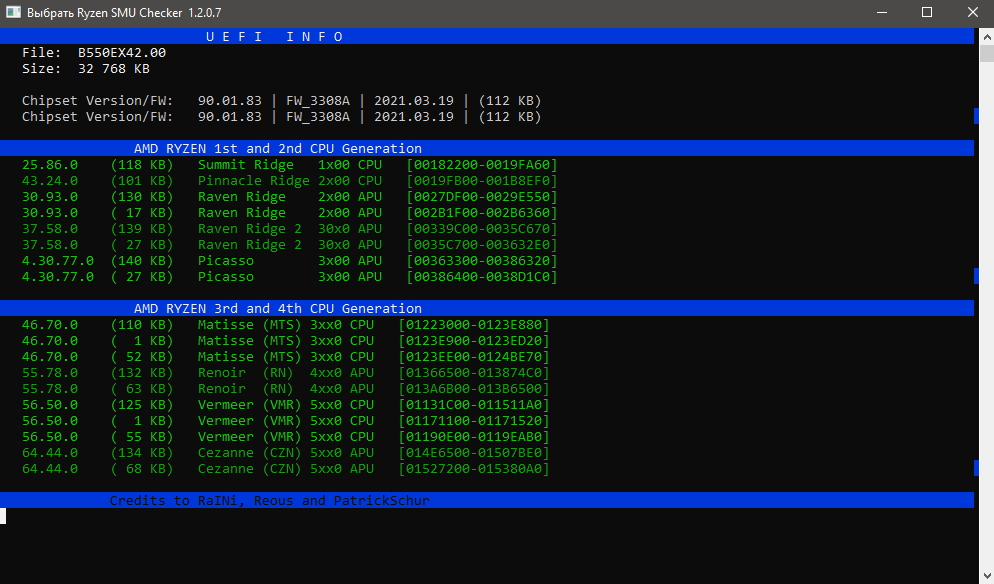Click address [00363300-00386320]
Viewport: 994px width, 584px height.
[482, 261]
